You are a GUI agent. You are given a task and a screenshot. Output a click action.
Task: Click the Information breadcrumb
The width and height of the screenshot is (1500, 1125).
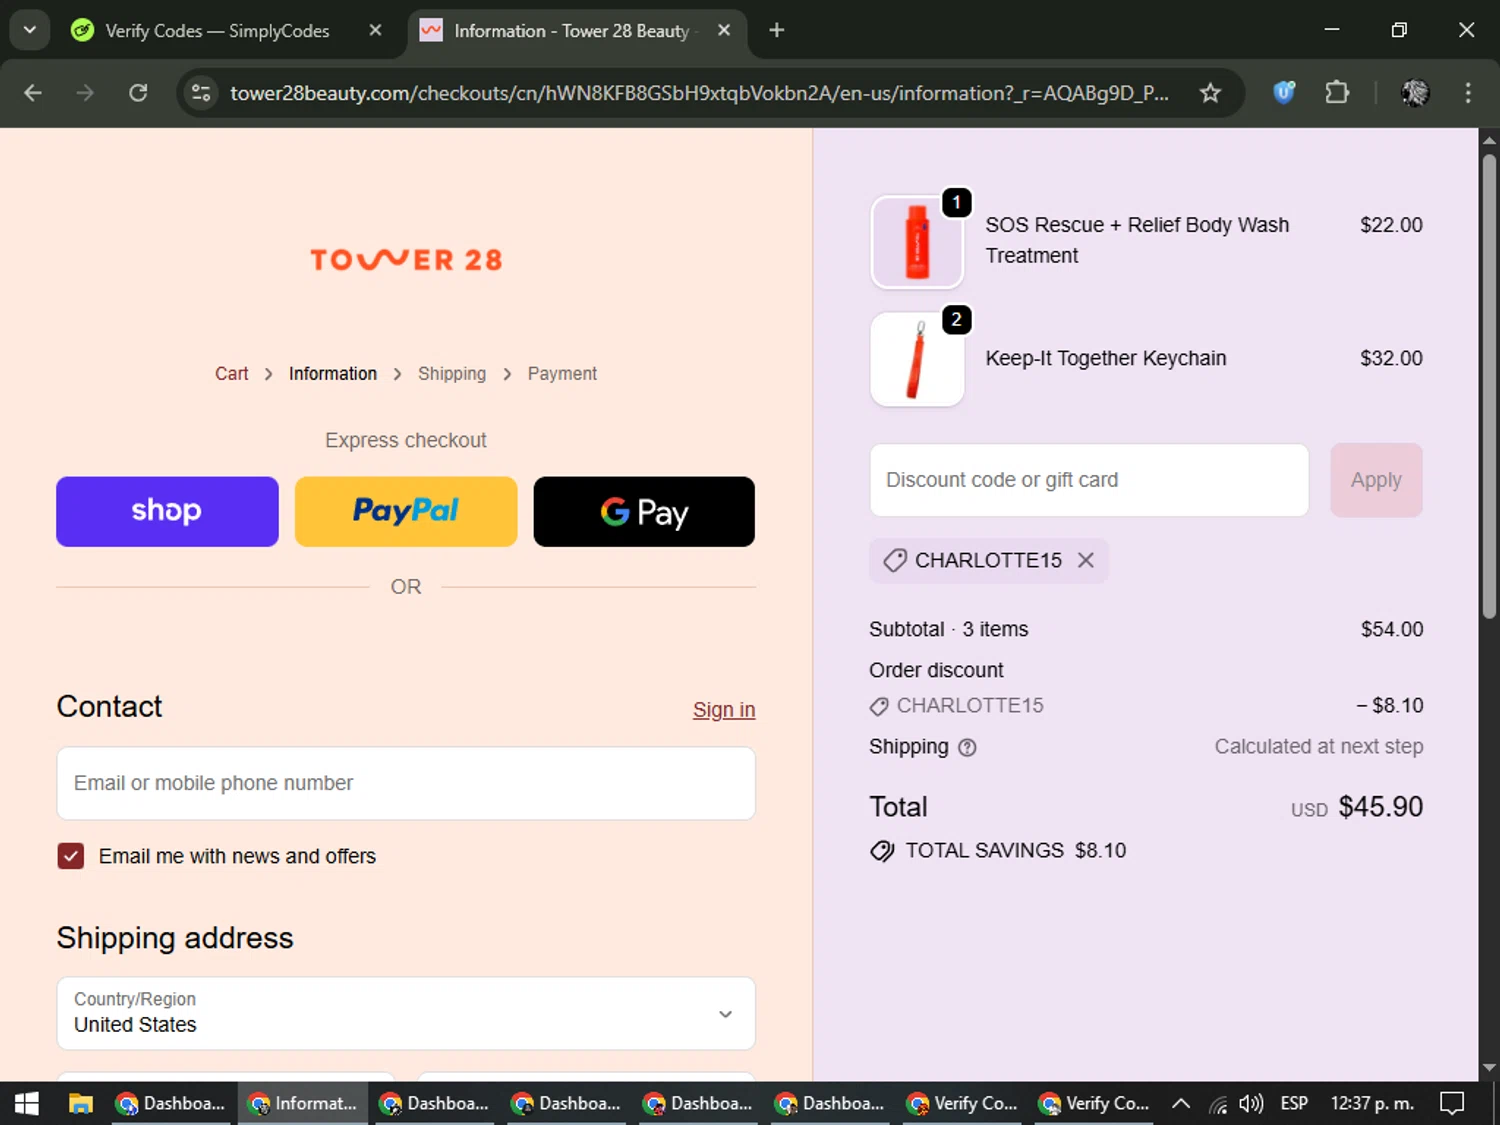point(333,373)
